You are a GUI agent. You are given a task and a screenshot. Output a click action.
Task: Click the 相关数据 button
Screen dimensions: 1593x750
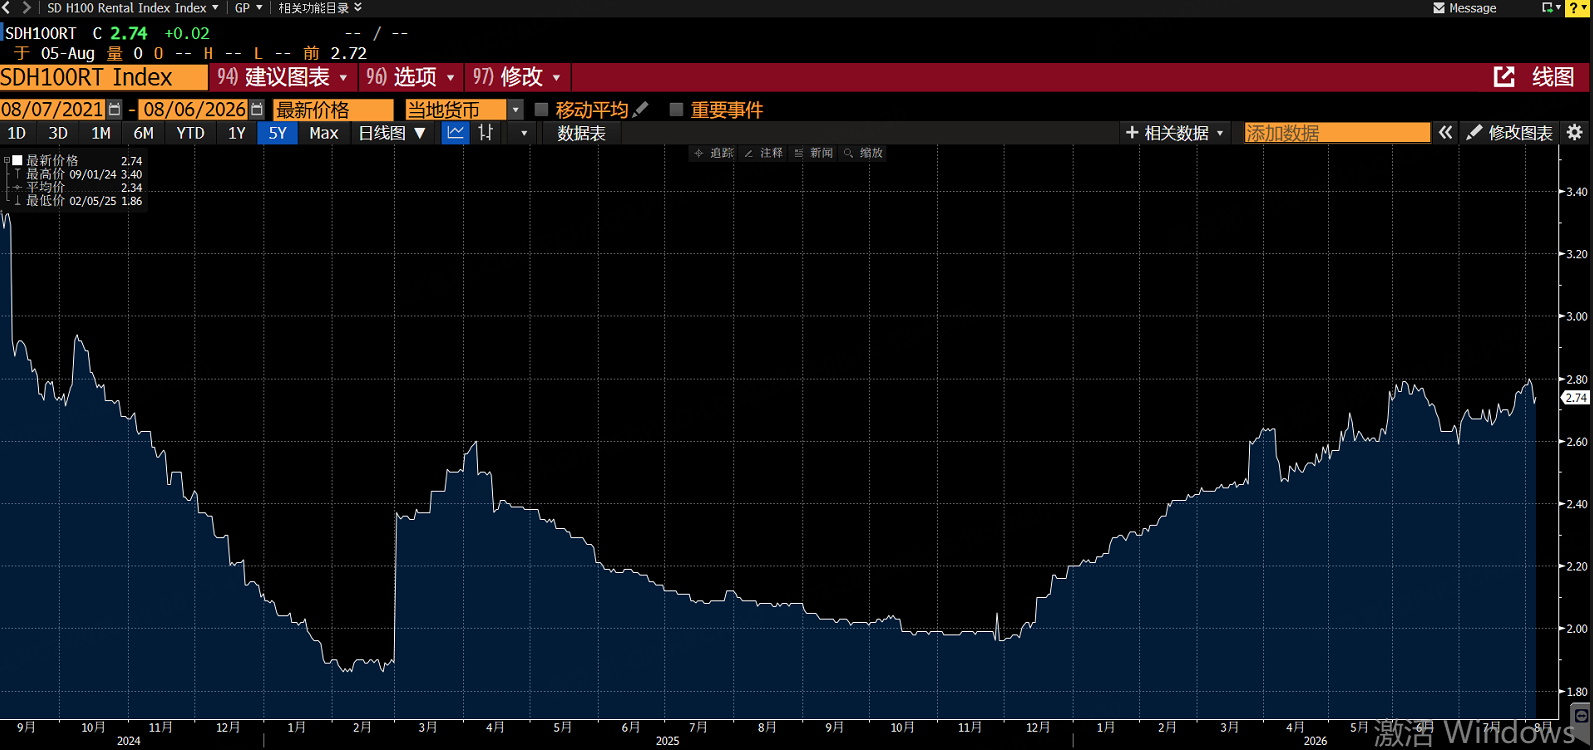[x=1175, y=133]
